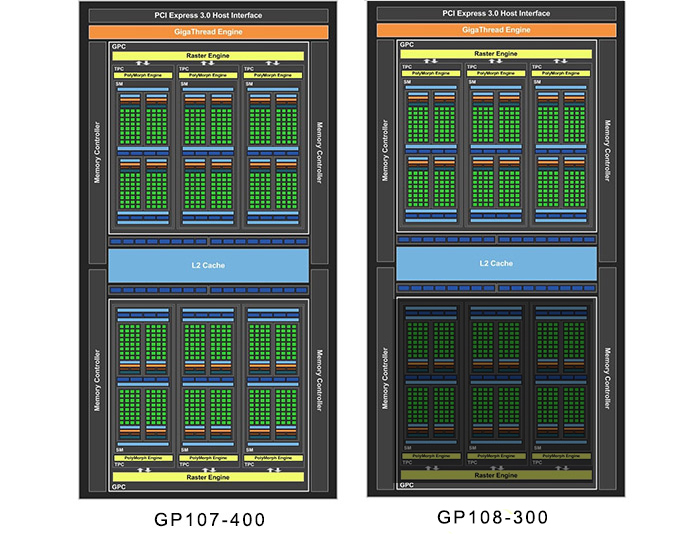
Task: Click the GP108-300 label text
Action: point(492,517)
